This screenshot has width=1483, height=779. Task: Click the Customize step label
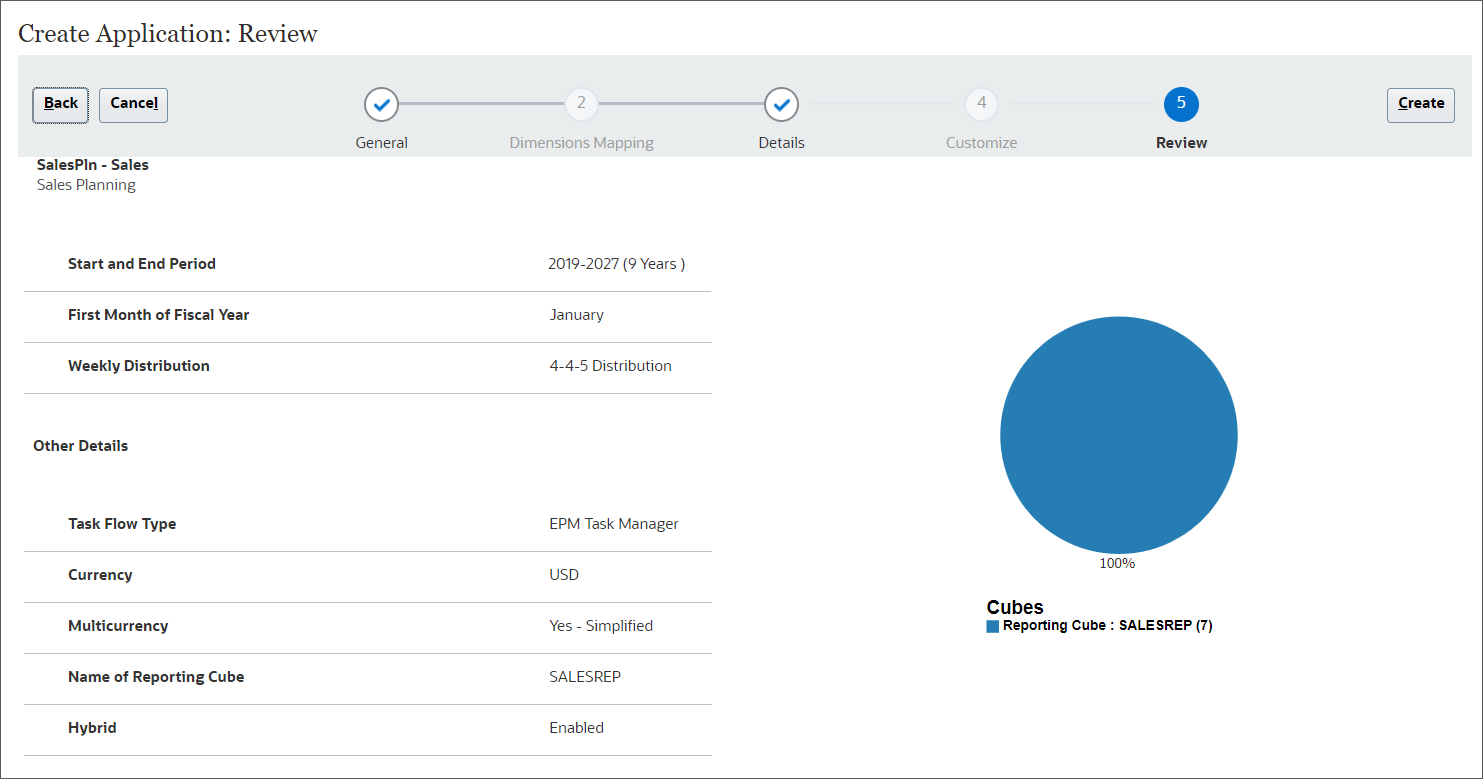click(x=981, y=142)
